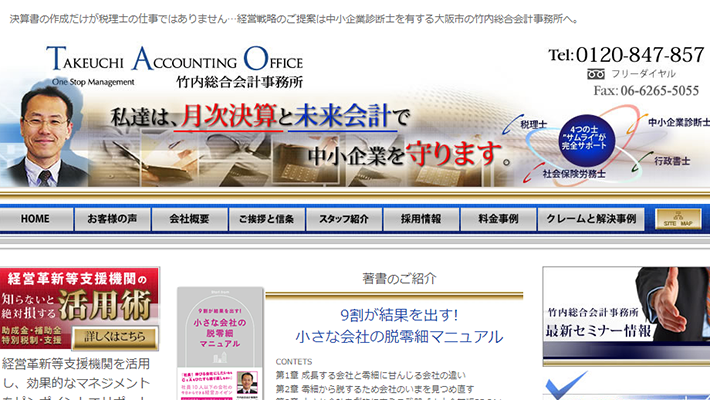Click the 著書のご紹介 heading
The width and height of the screenshot is (710, 400).
coord(399,278)
